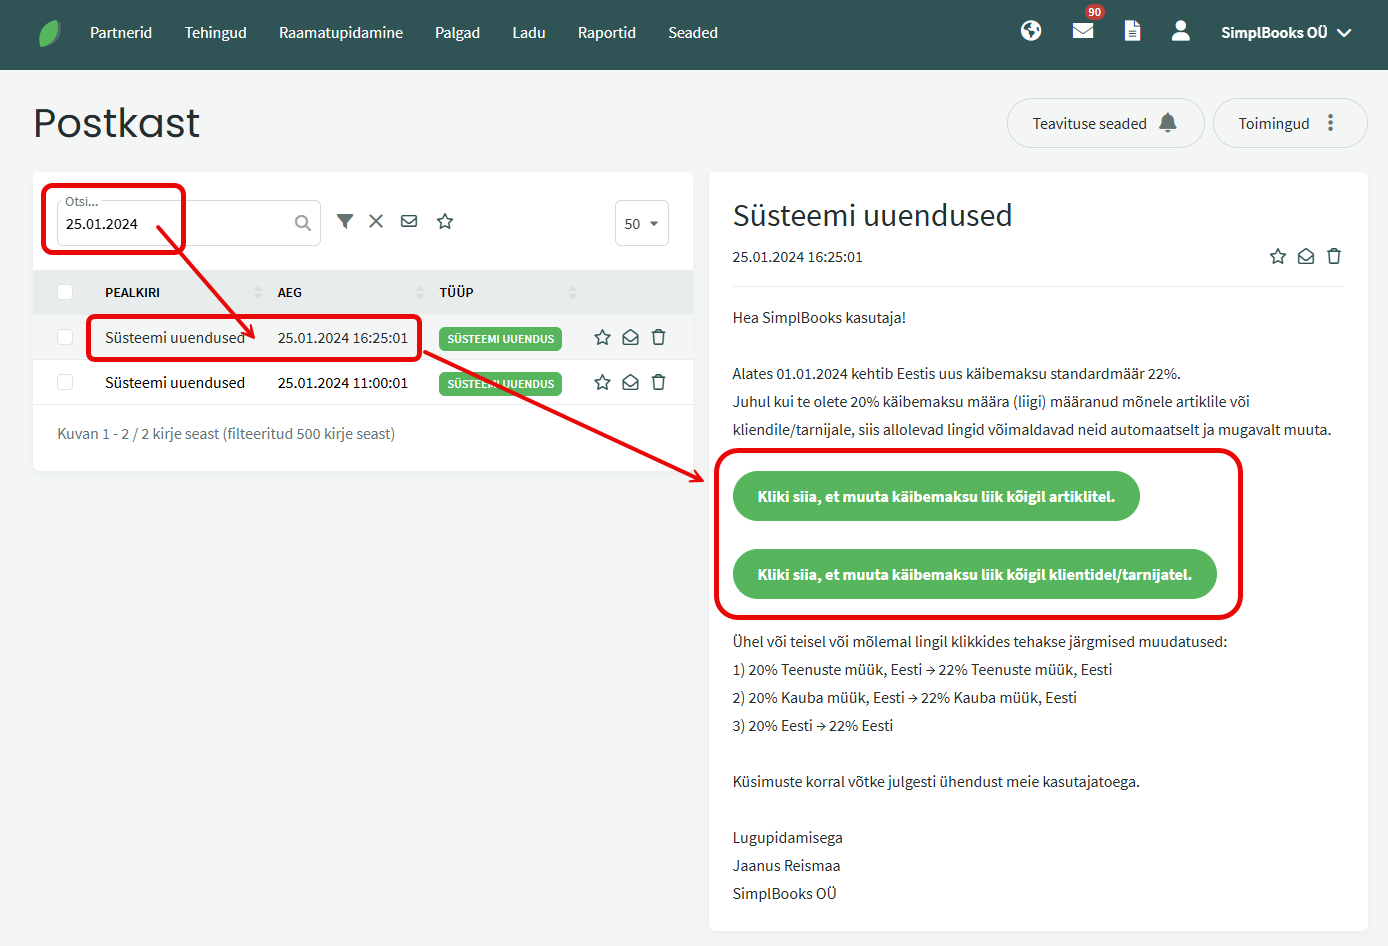Clear the search filter with X icon

click(x=376, y=221)
